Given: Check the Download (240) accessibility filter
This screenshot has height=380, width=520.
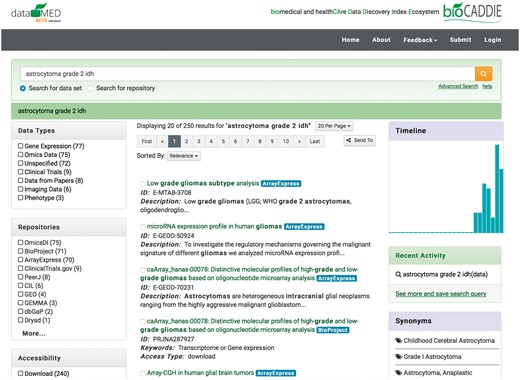Looking at the screenshot, I should click(x=20, y=373).
